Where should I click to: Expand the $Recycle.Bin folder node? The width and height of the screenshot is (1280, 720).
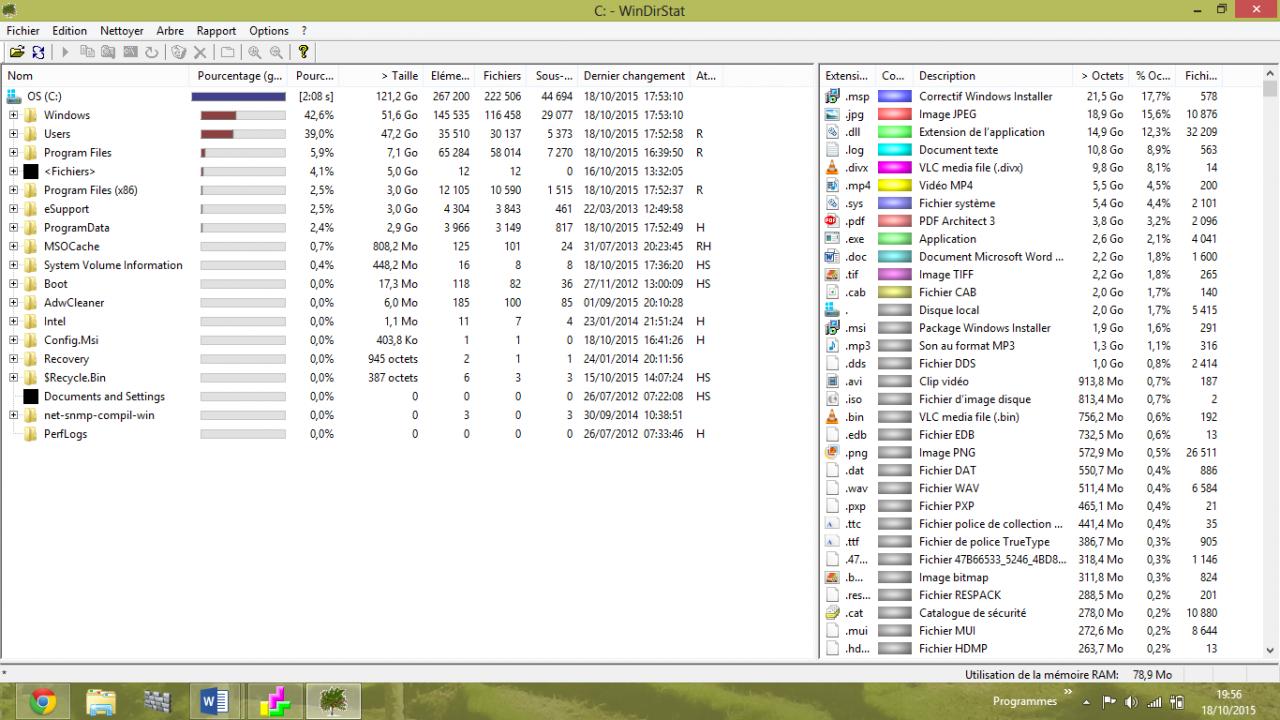14,378
